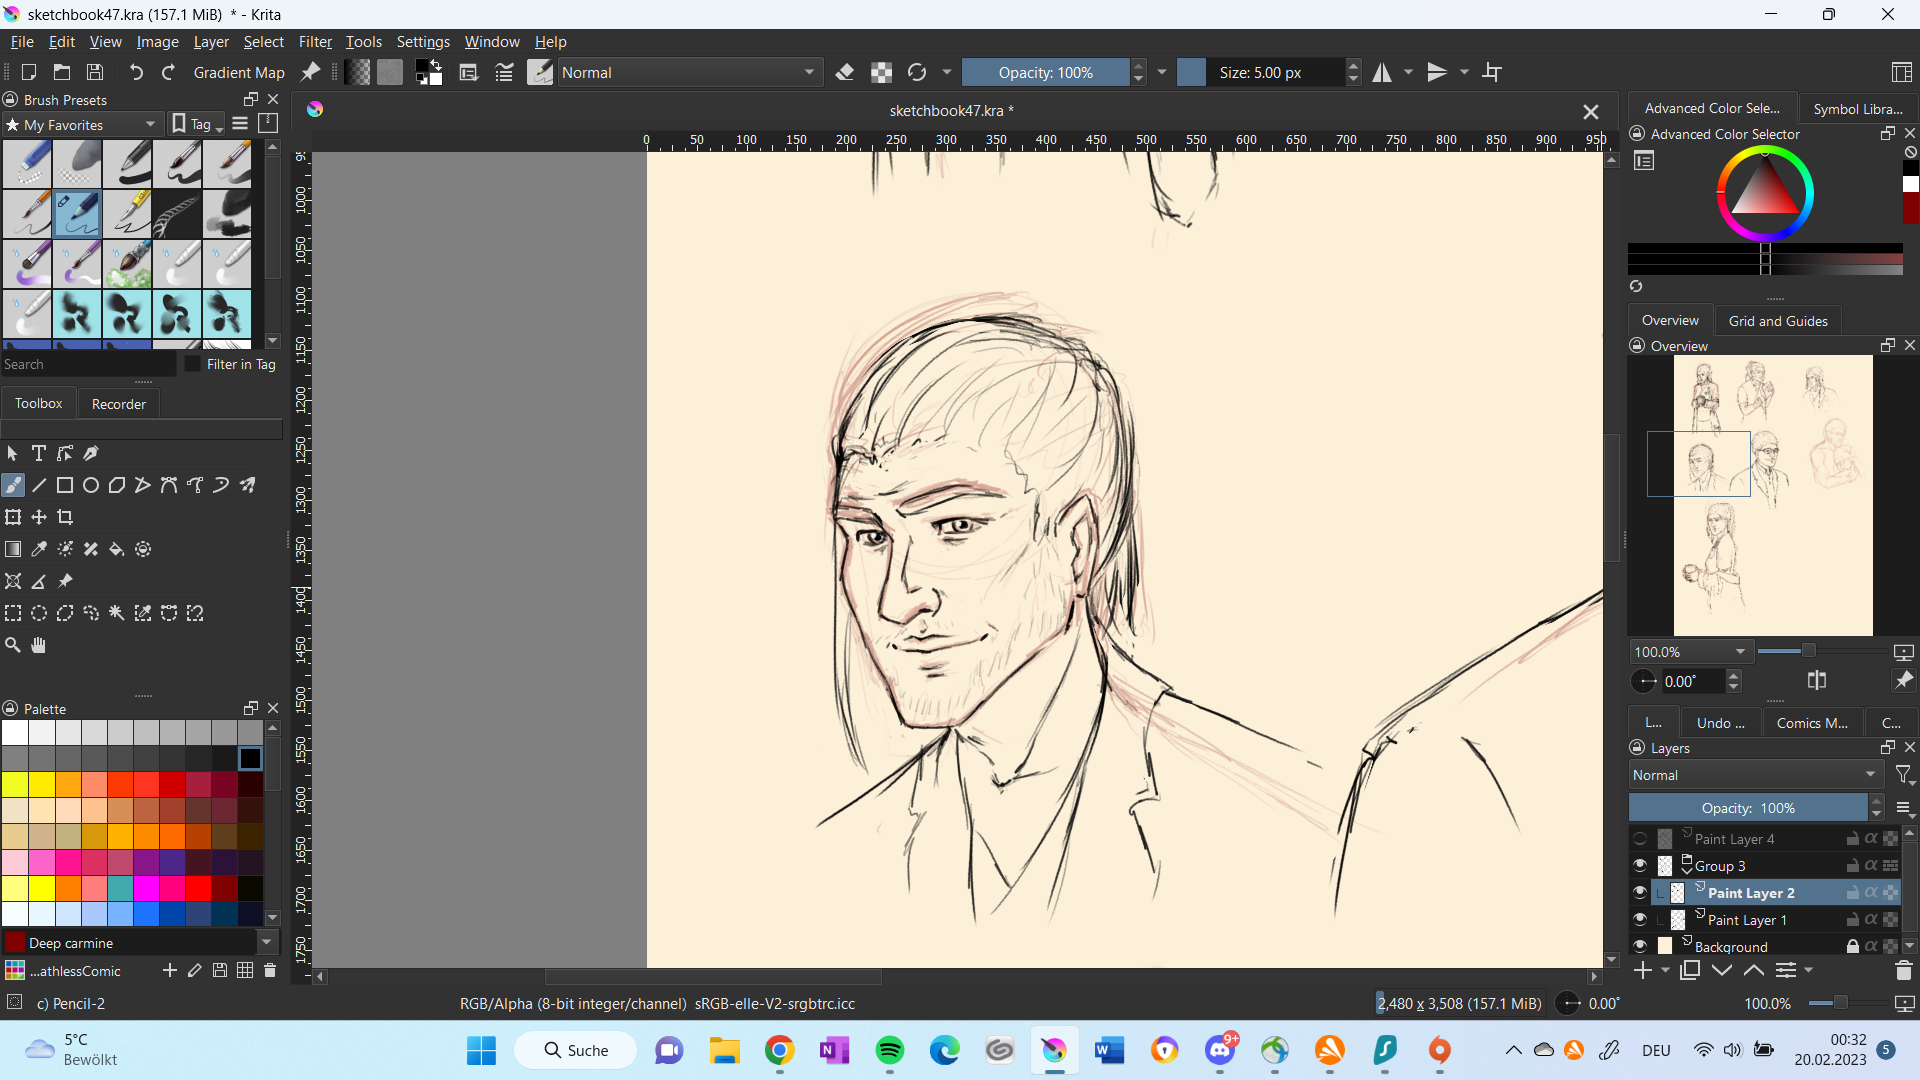Select the Crop tool
Image resolution: width=1920 pixels, height=1080 pixels.
(x=65, y=517)
